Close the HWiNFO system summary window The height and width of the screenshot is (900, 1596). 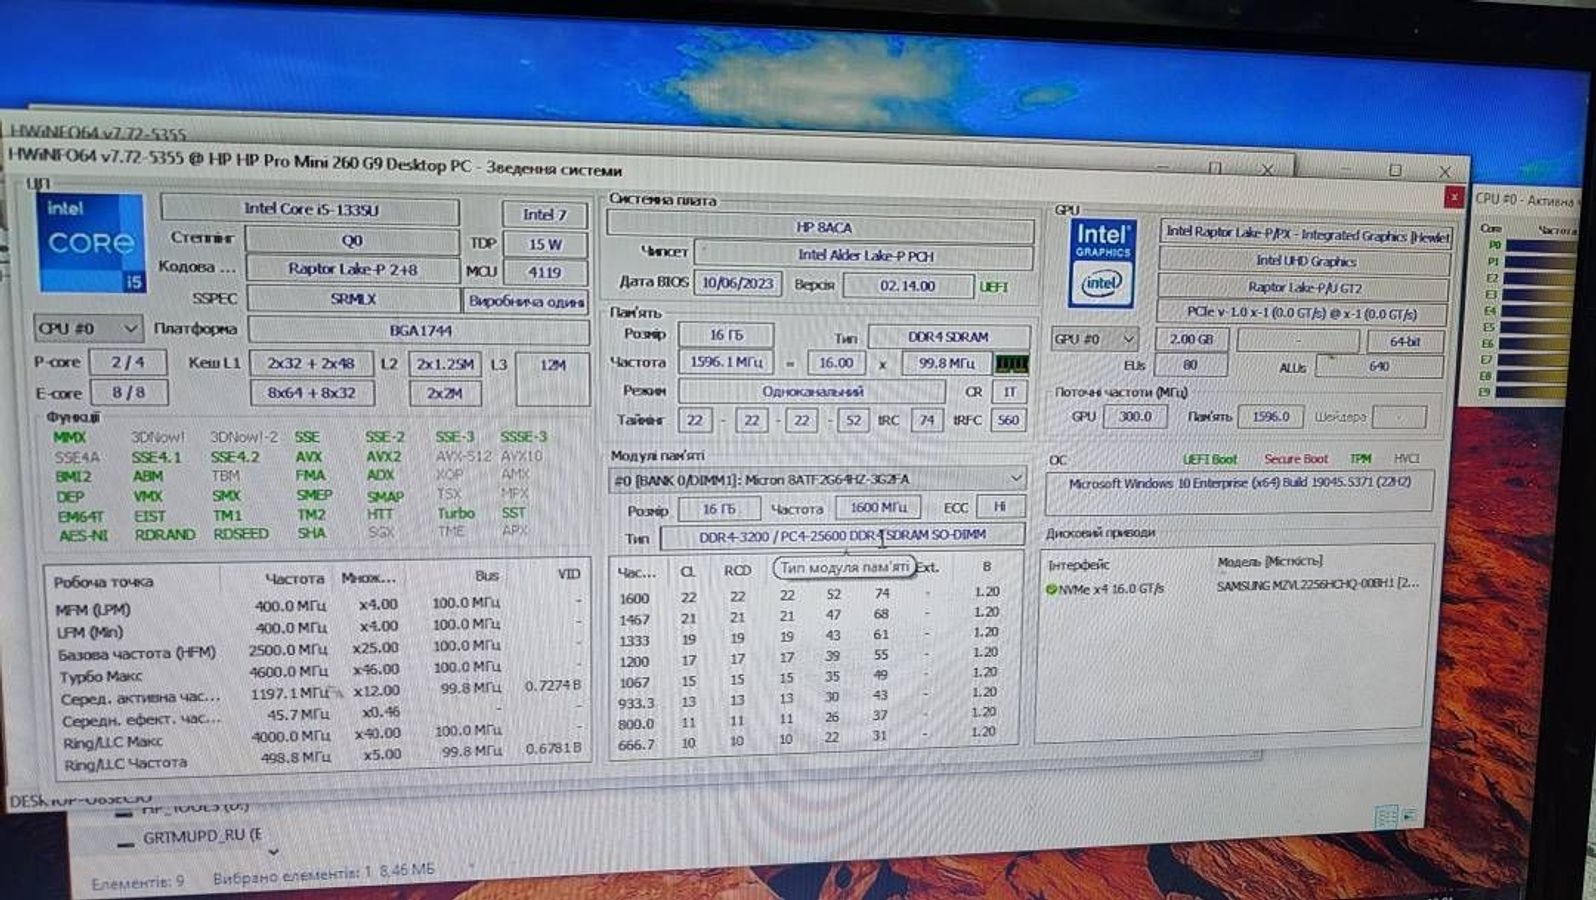tap(1453, 198)
